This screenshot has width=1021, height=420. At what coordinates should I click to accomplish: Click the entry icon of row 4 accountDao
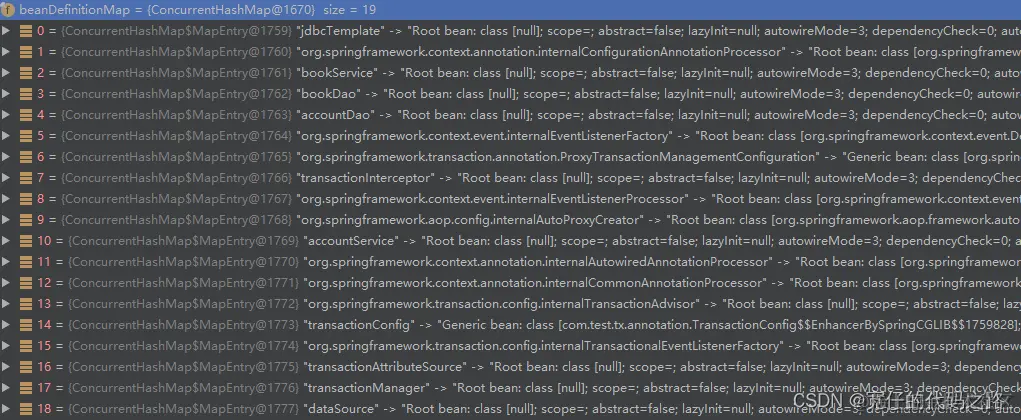26,115
